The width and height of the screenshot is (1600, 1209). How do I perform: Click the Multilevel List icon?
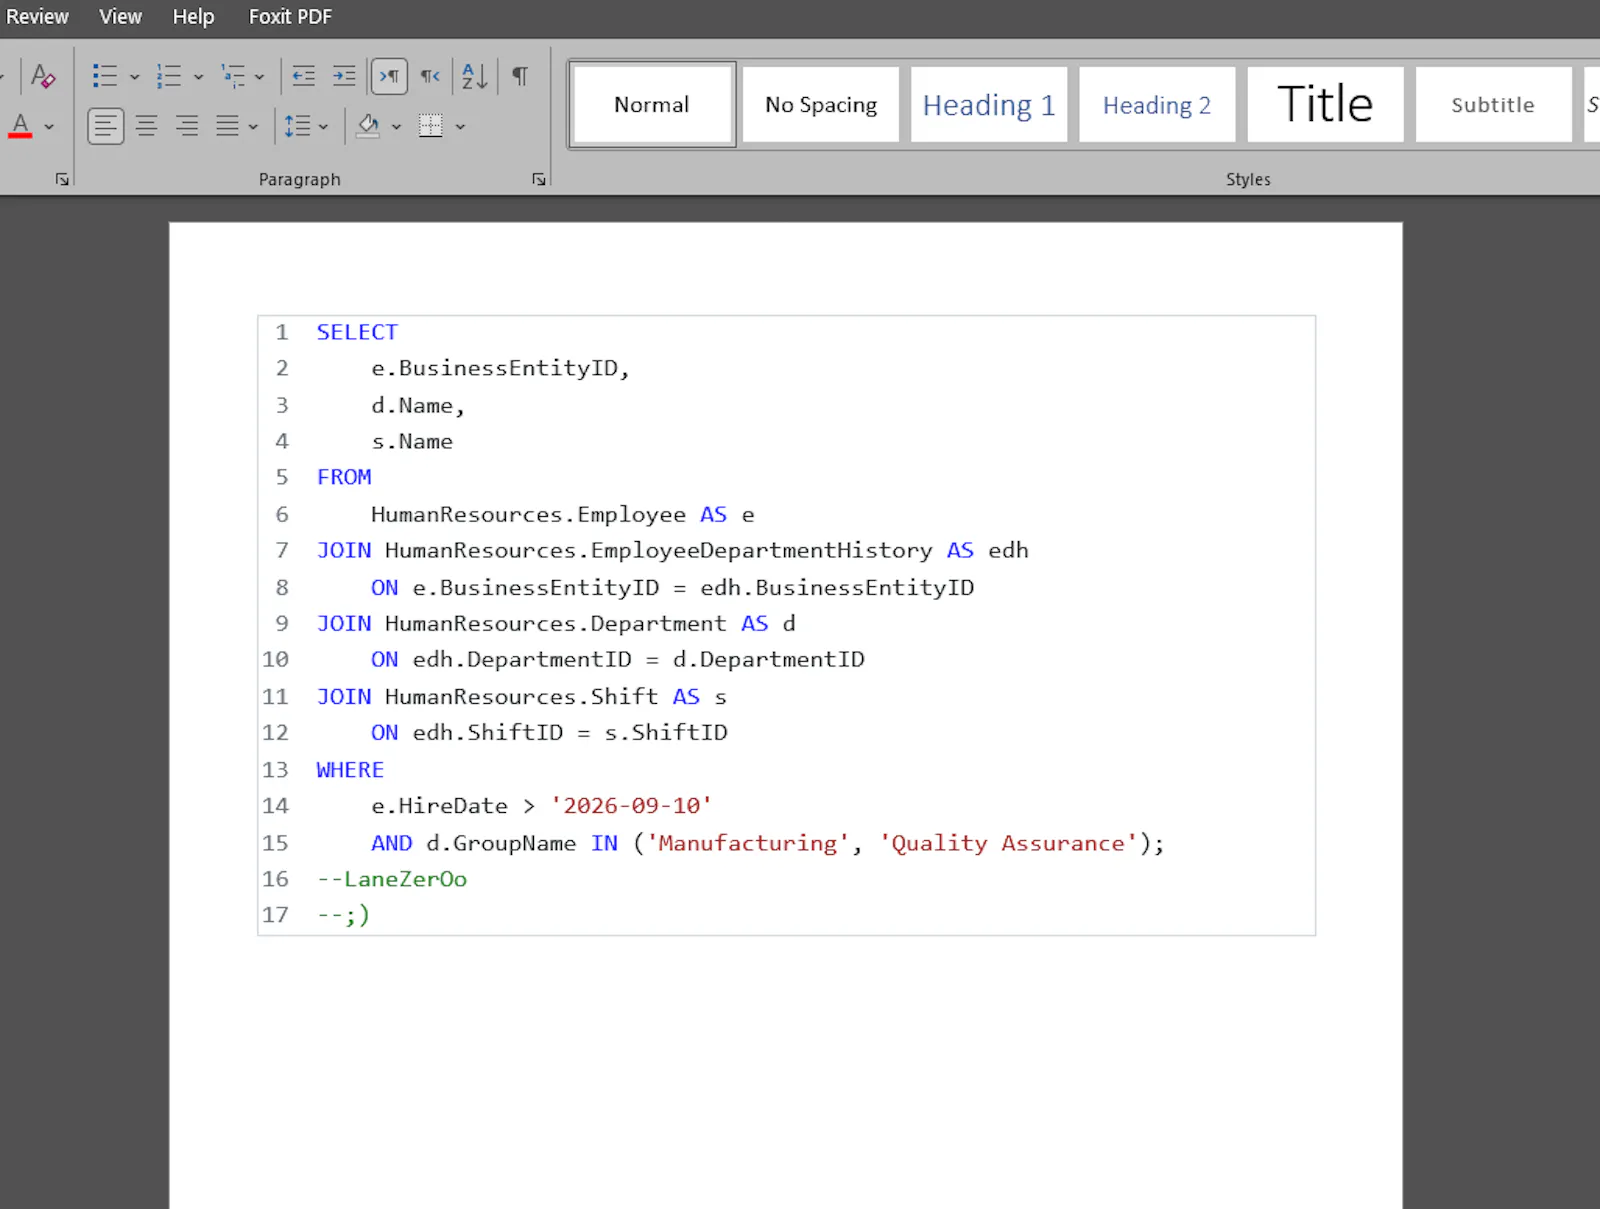pos(233,76)
